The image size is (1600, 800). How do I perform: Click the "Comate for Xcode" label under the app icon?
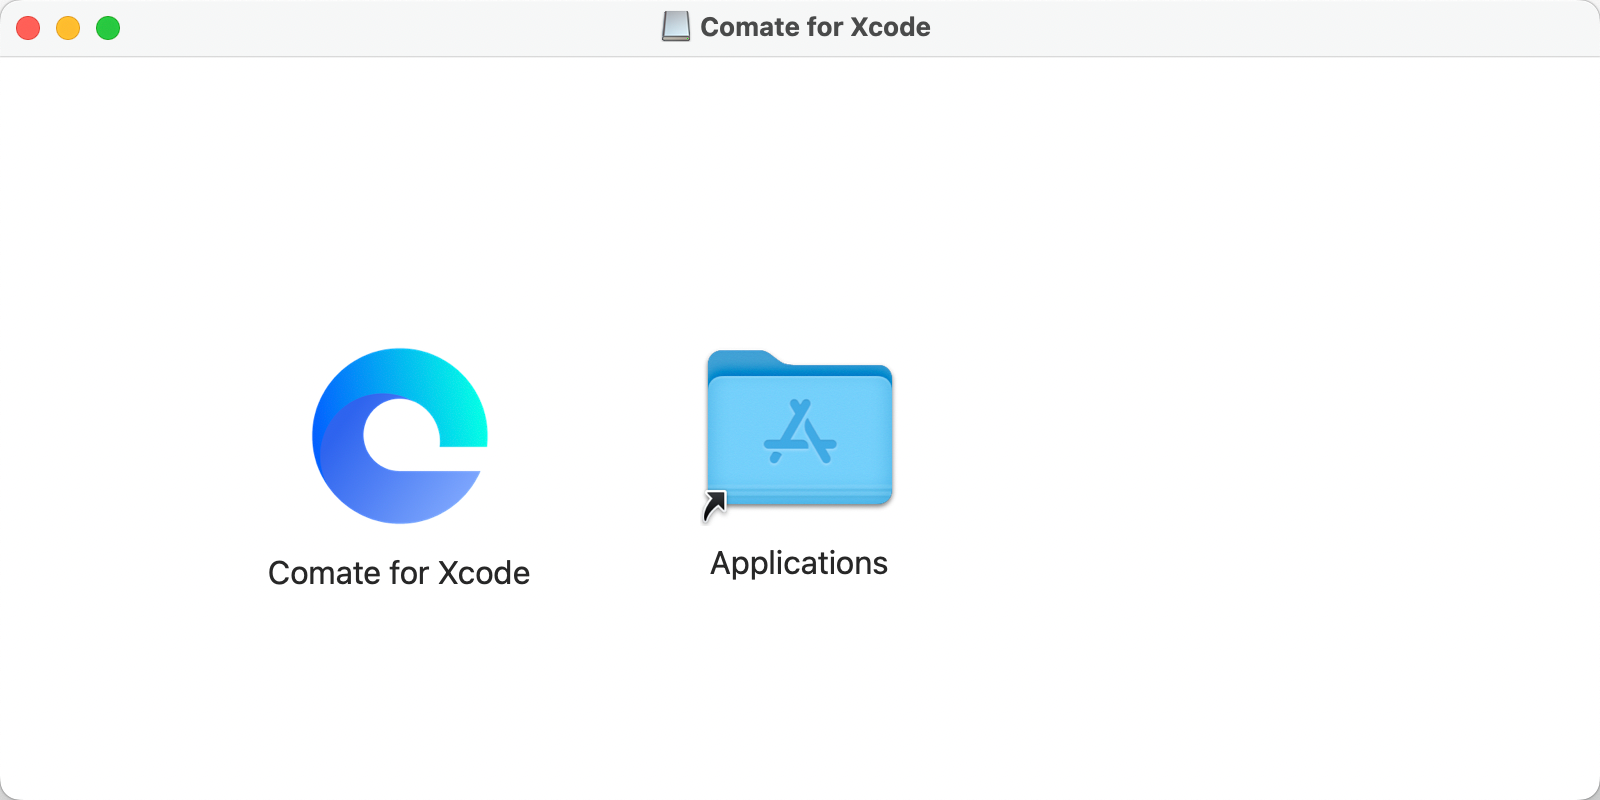point(399,573)
